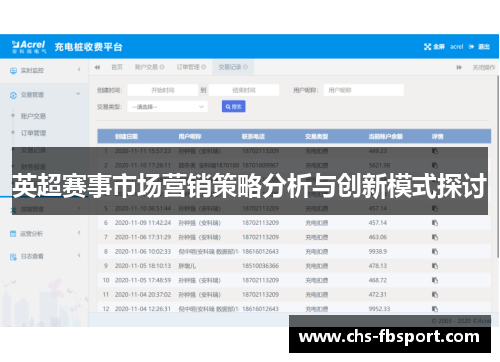The width and height of the screenshot is (500, 362).
Task: Click the 运营分析 calendar icon in sidebar
Action: (13, 234)
